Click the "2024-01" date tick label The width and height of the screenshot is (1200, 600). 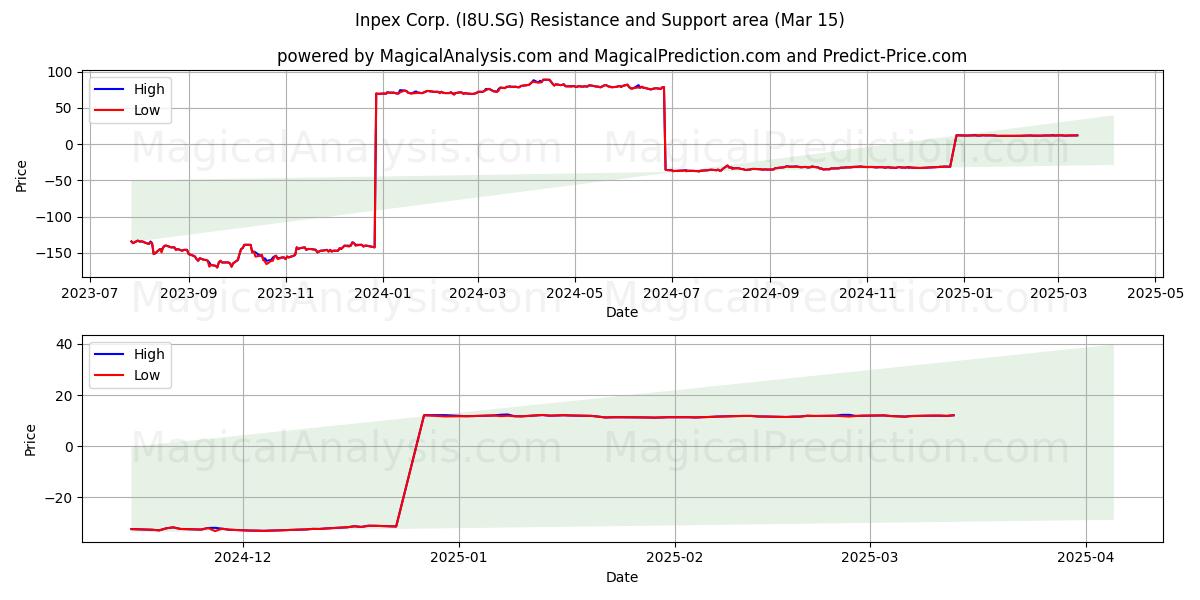coord(382,294)
